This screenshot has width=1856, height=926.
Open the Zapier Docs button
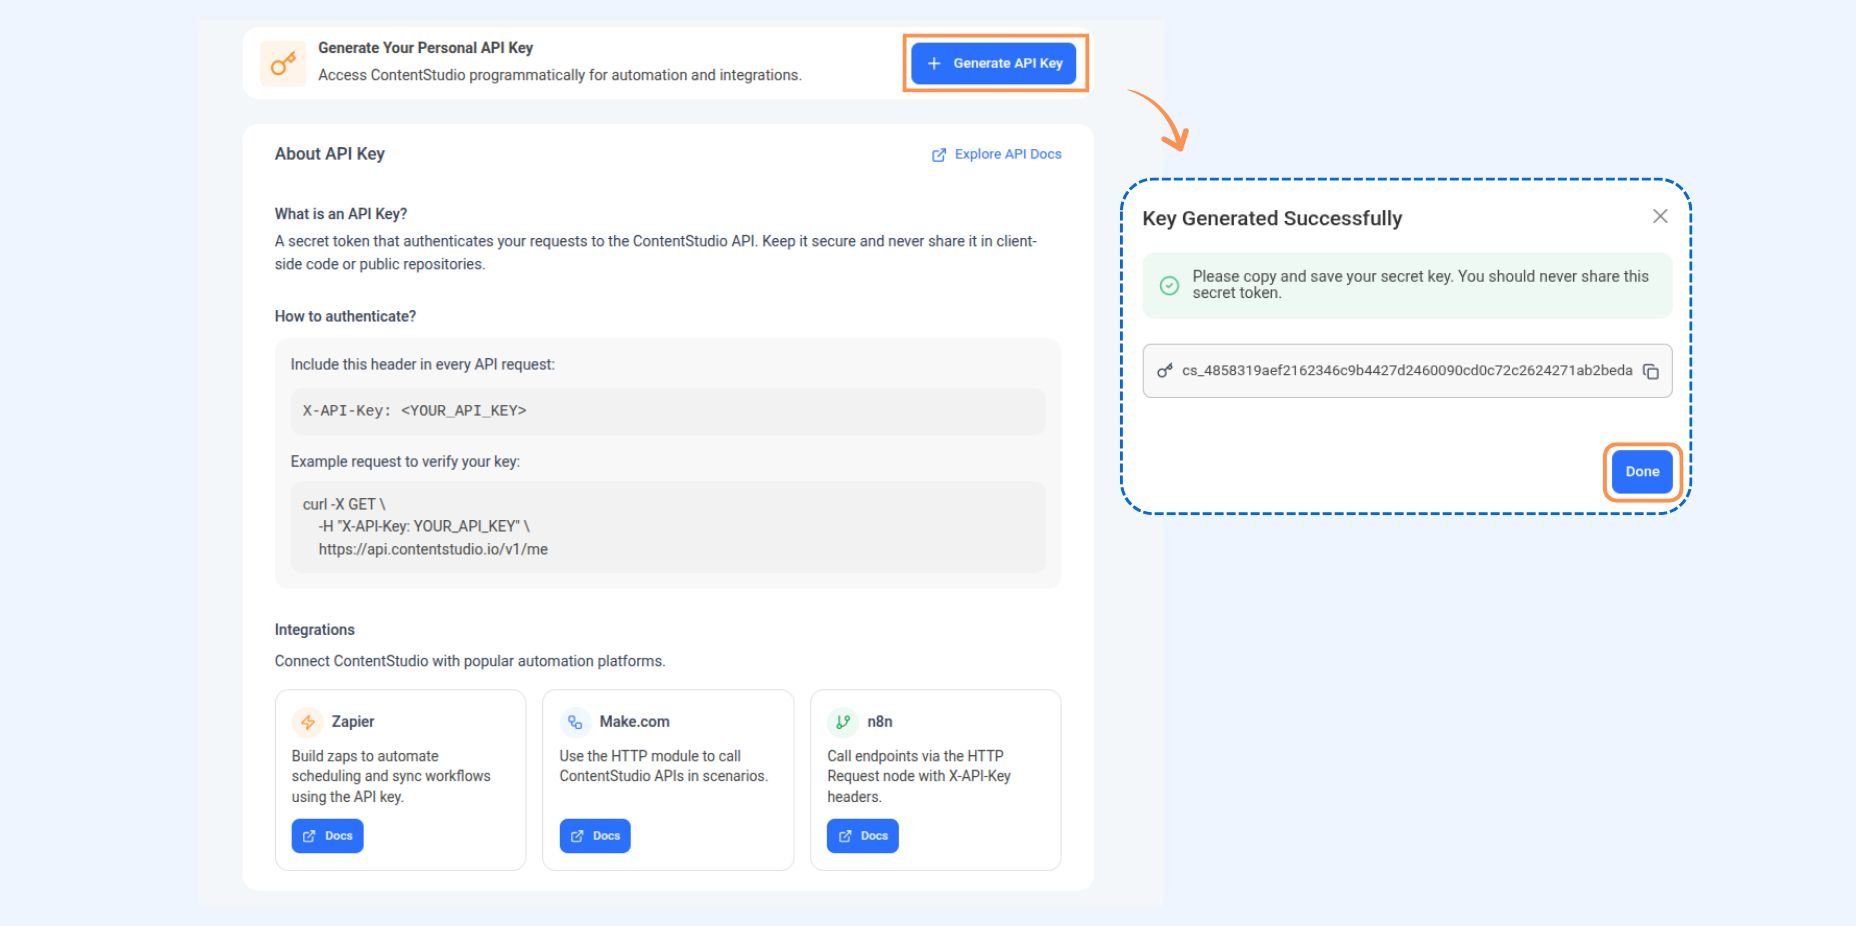pos(327,836)
